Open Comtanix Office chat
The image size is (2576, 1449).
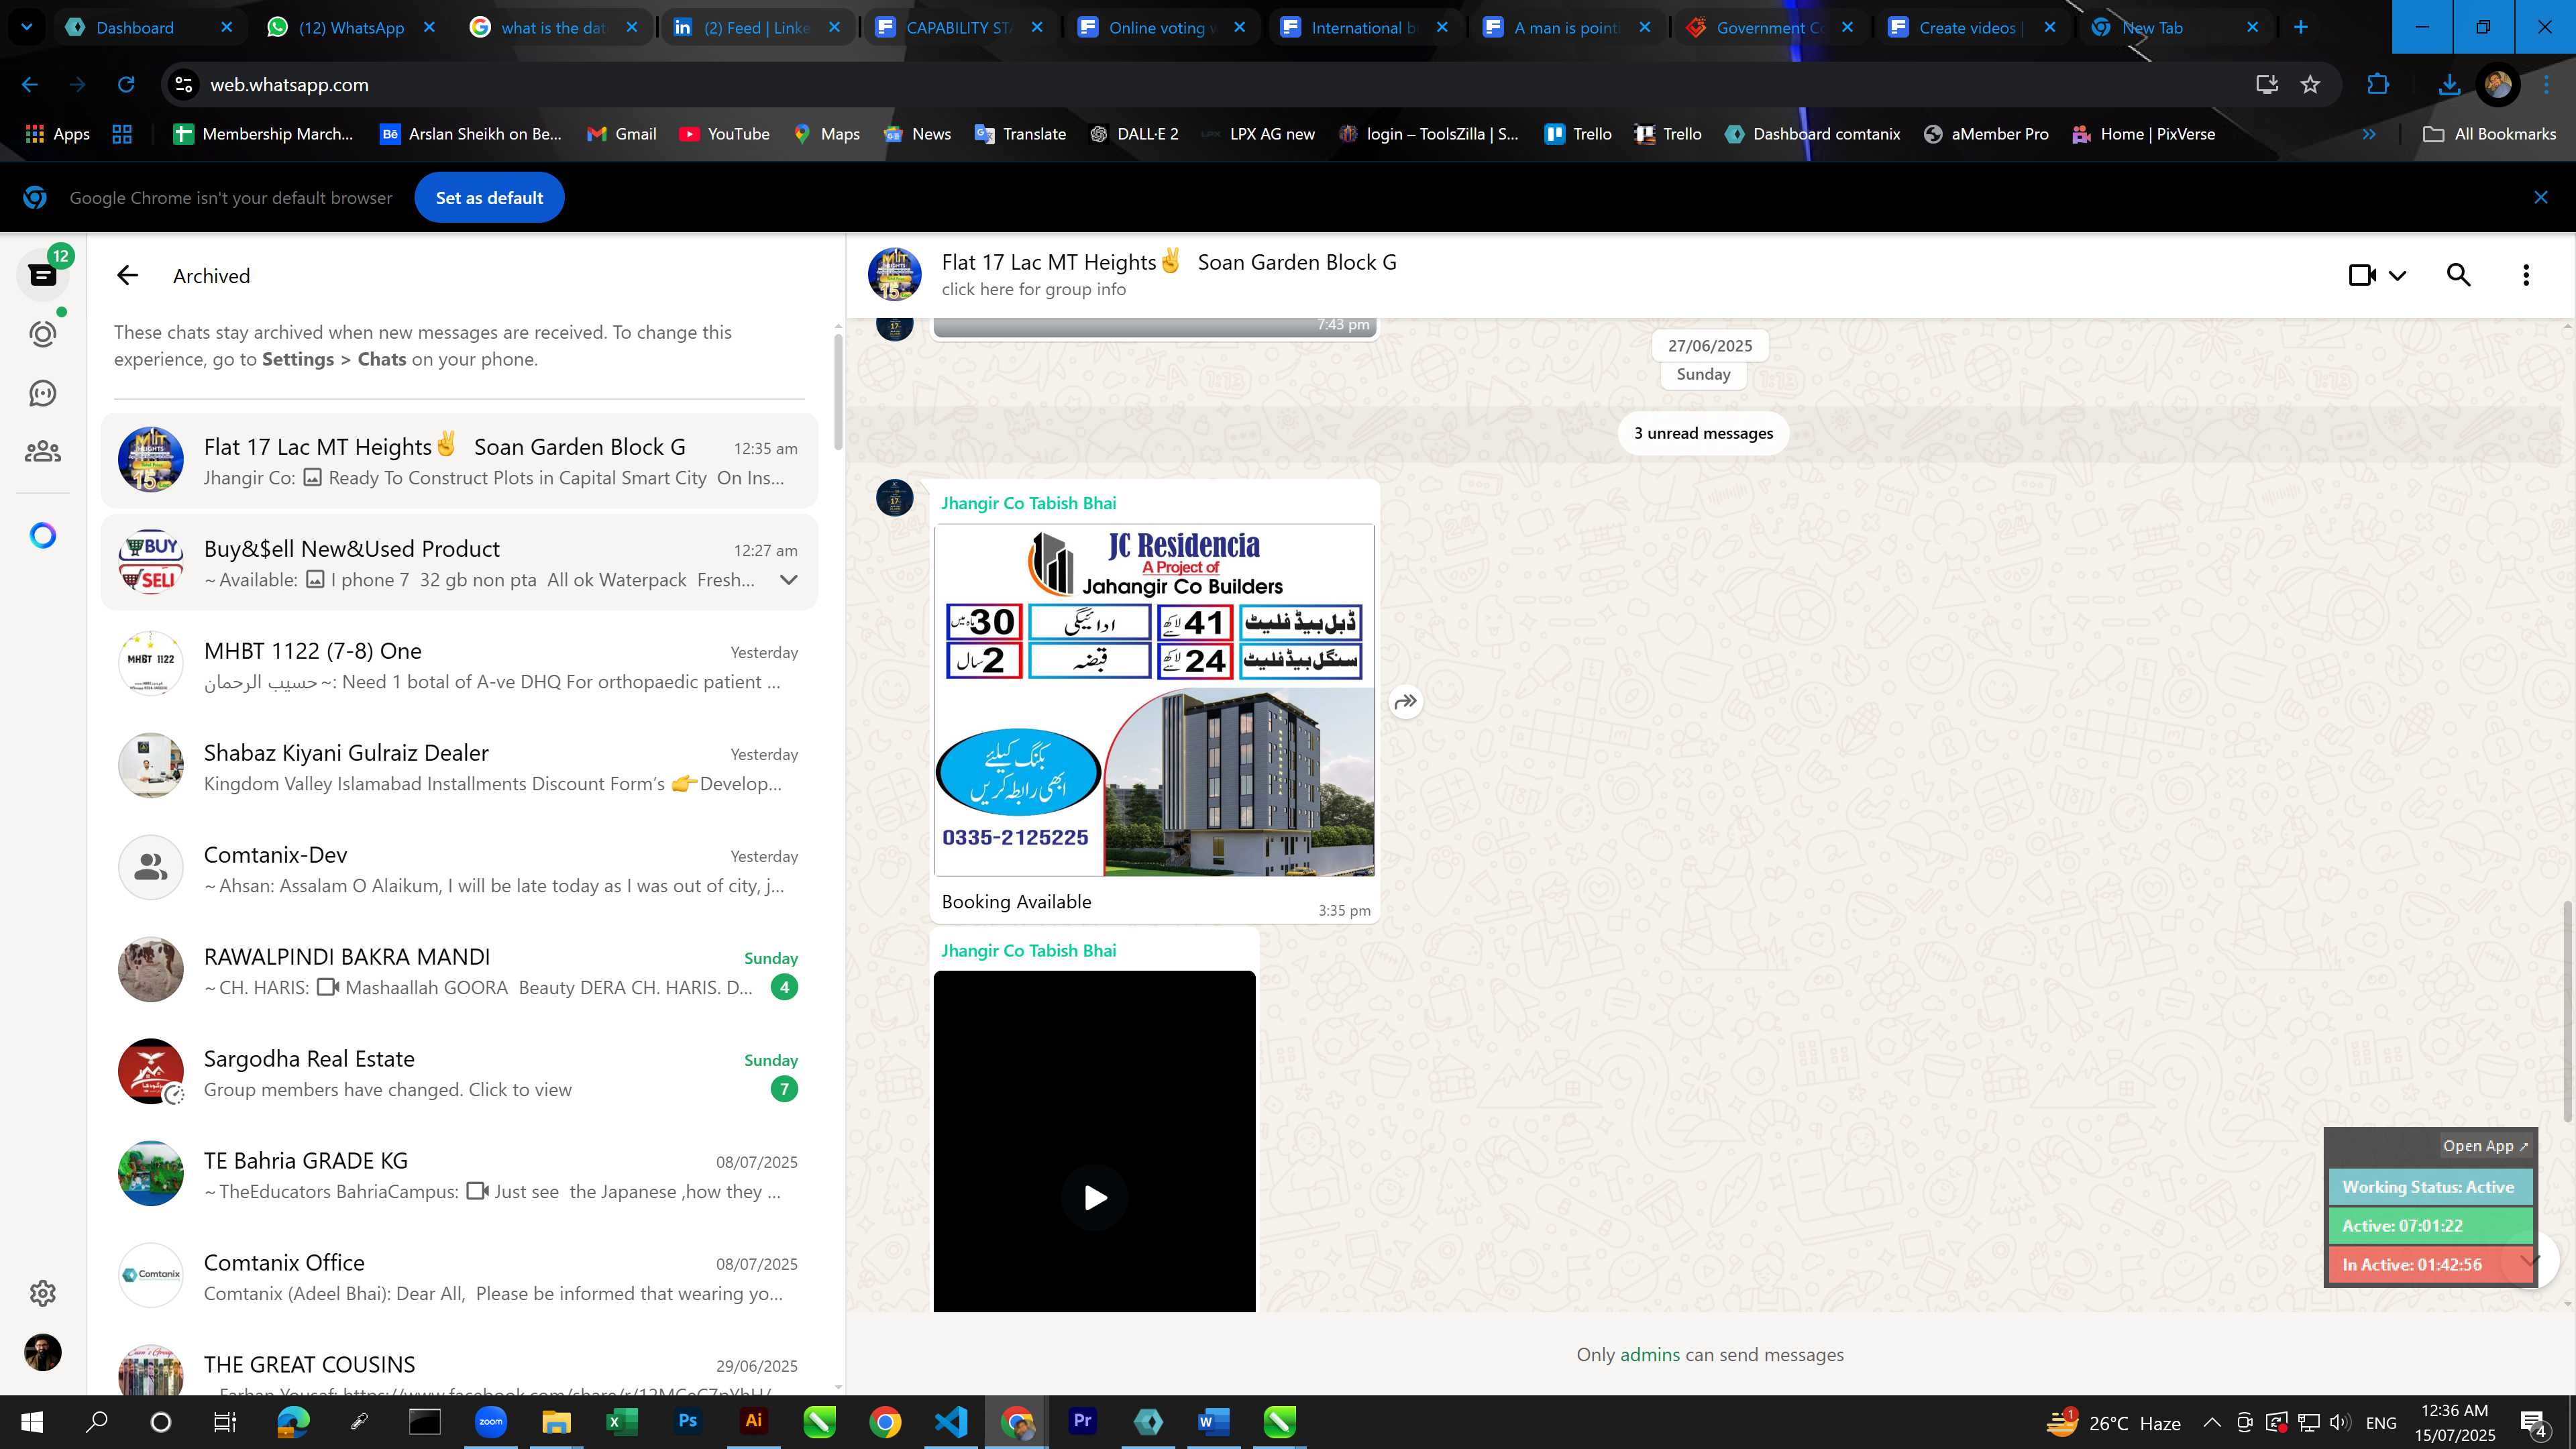click(x=459, y=1277)
